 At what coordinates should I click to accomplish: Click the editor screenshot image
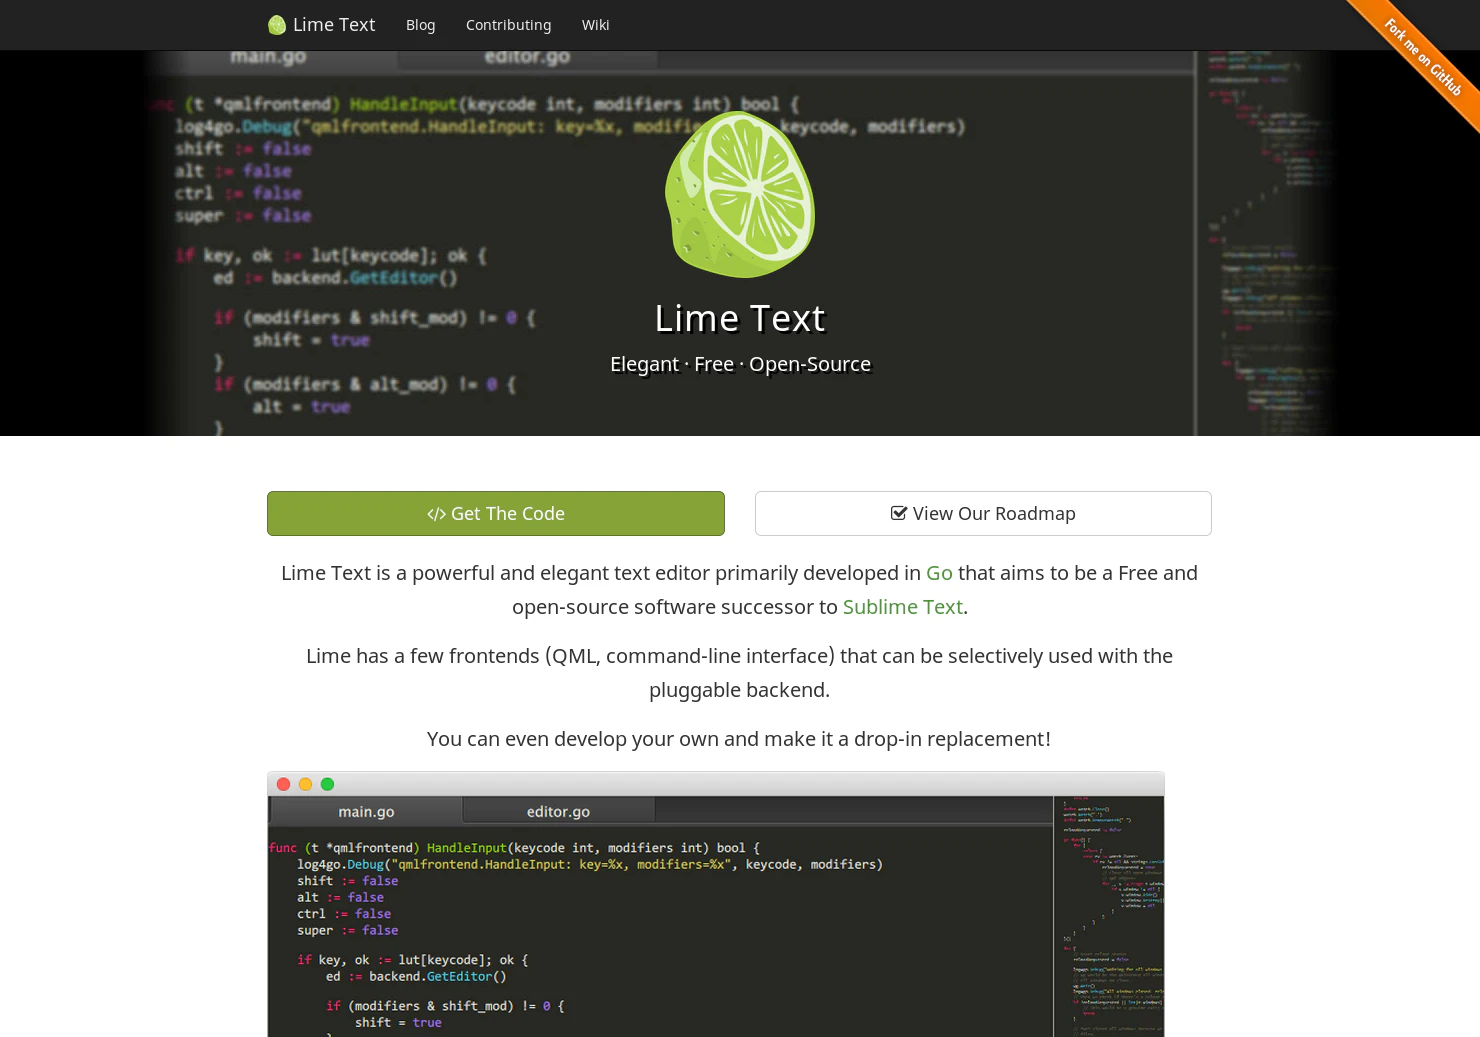pyautogui.click(x=716, y=904)
